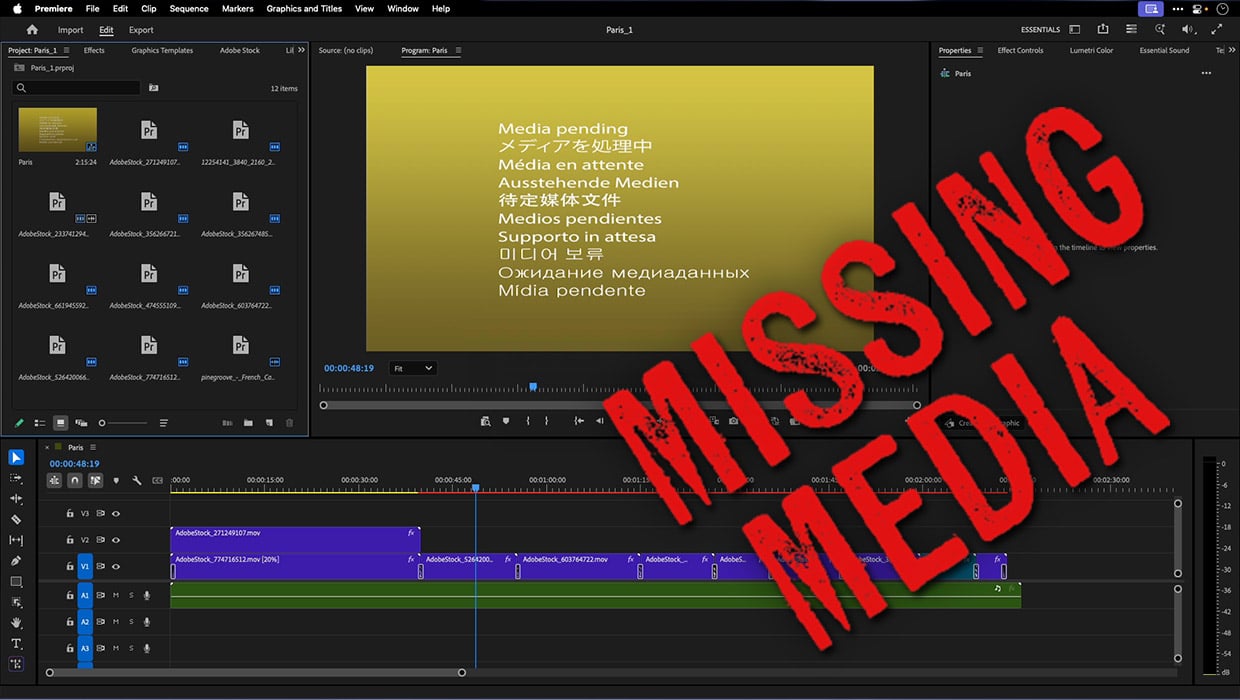This screenshot has width=1240, height=700.
Task: Click the New Item icon in Project panel
Action: pos(269,423)
